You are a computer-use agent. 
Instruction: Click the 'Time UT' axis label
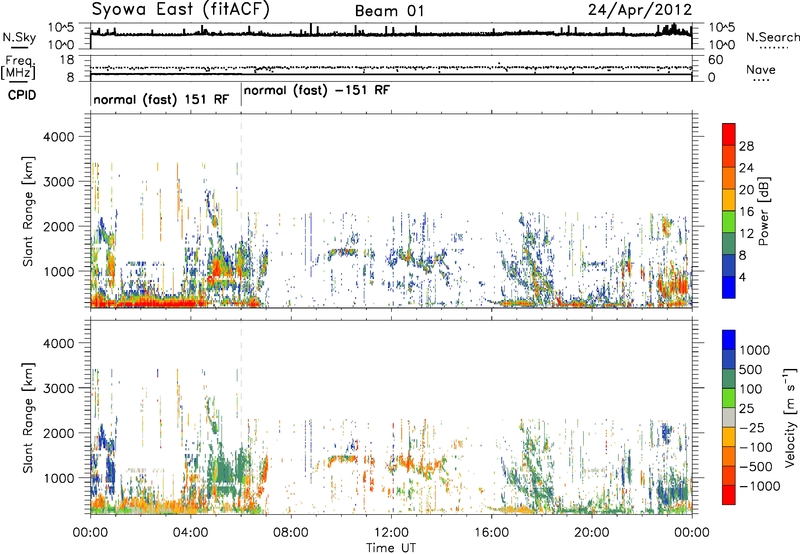(x=391, y=548)
